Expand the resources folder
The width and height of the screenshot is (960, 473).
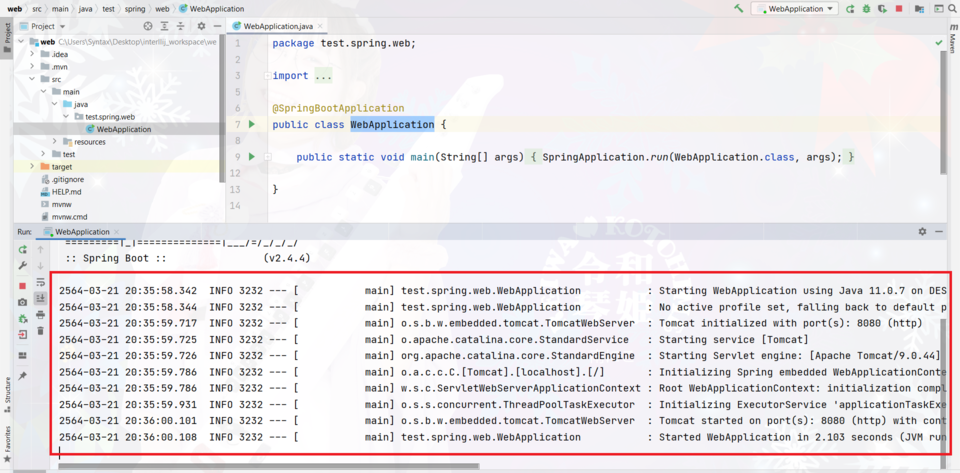tap(54, 141)
